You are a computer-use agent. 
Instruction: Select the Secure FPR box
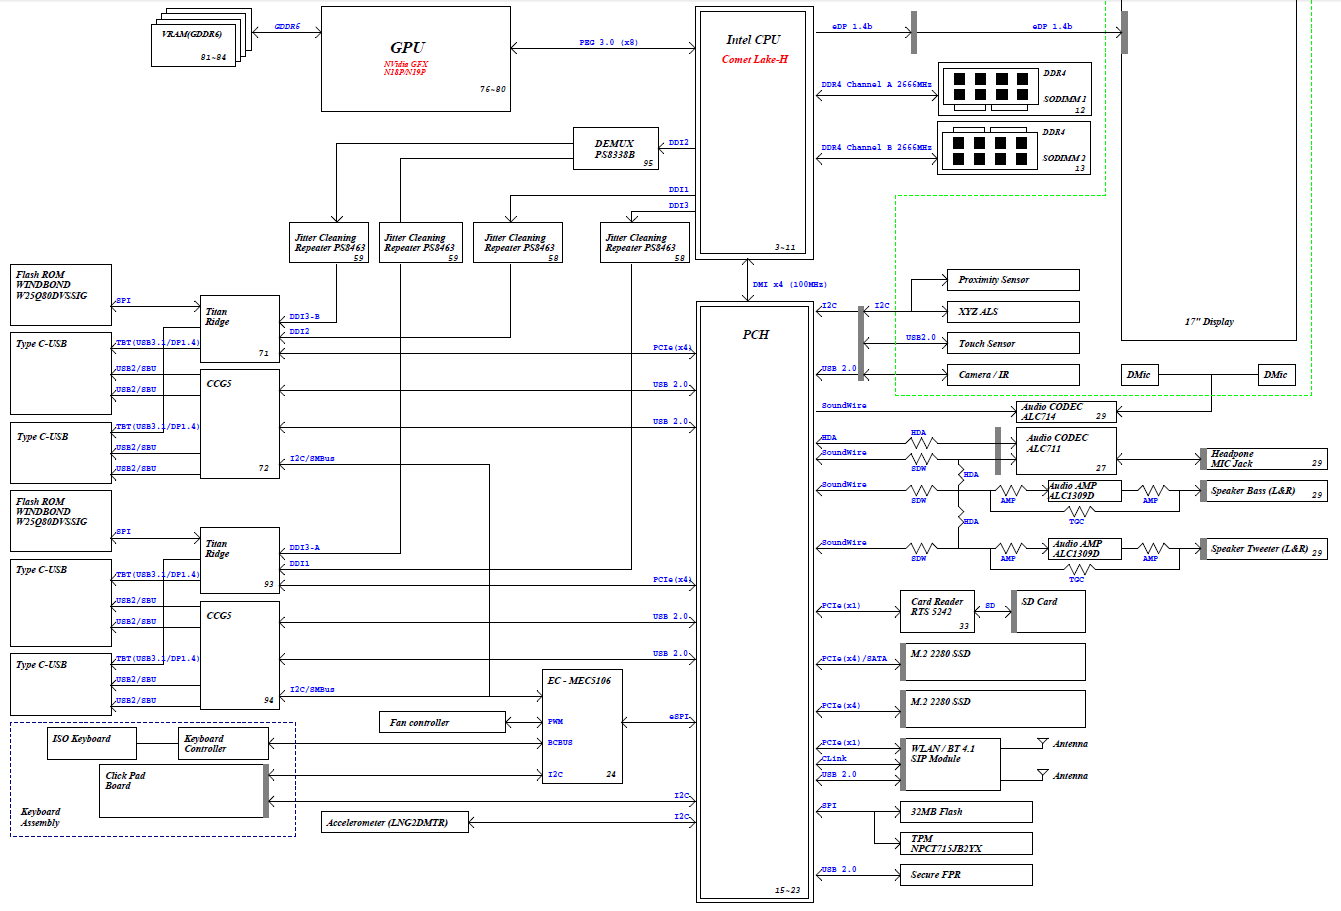tap(965, 875)
